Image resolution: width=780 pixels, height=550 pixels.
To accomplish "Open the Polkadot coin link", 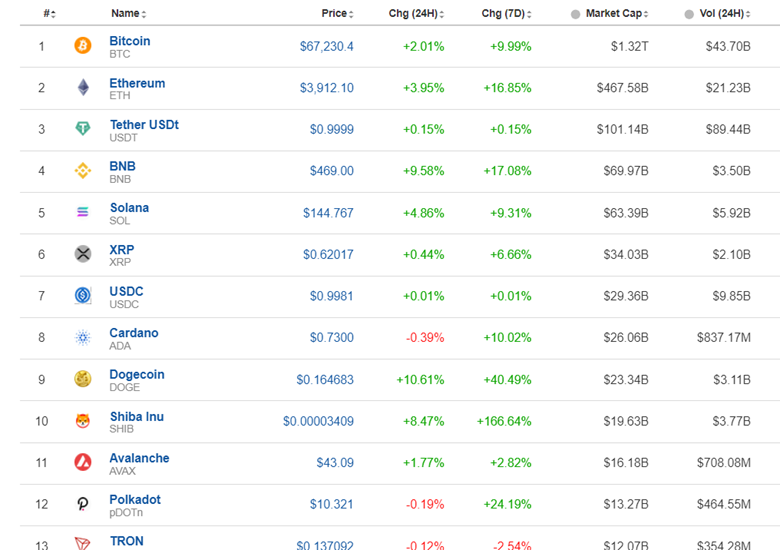I will pos(135,499).
